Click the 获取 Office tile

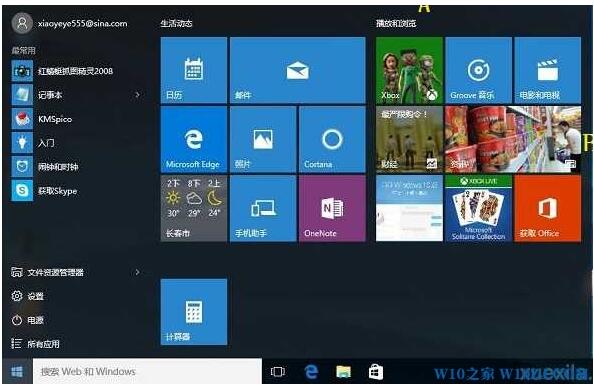[547, 208]
